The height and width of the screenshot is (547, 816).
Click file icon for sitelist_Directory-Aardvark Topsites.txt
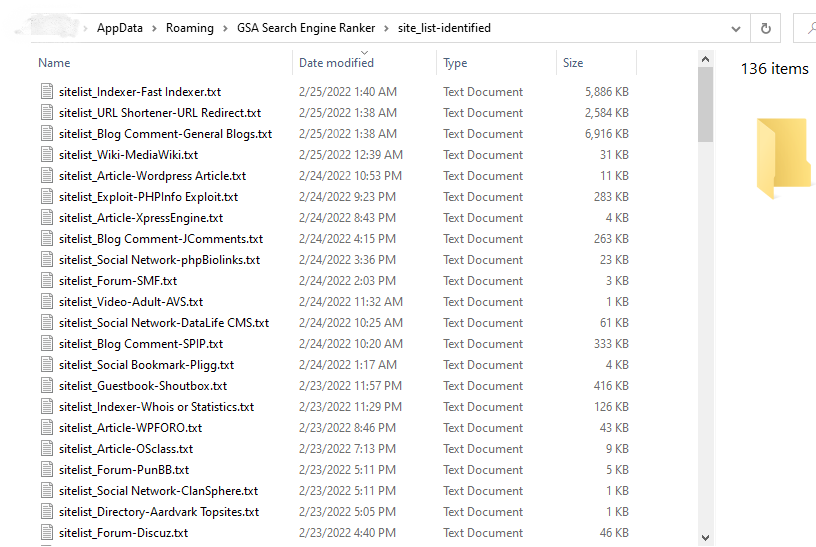tap(47, 512)
